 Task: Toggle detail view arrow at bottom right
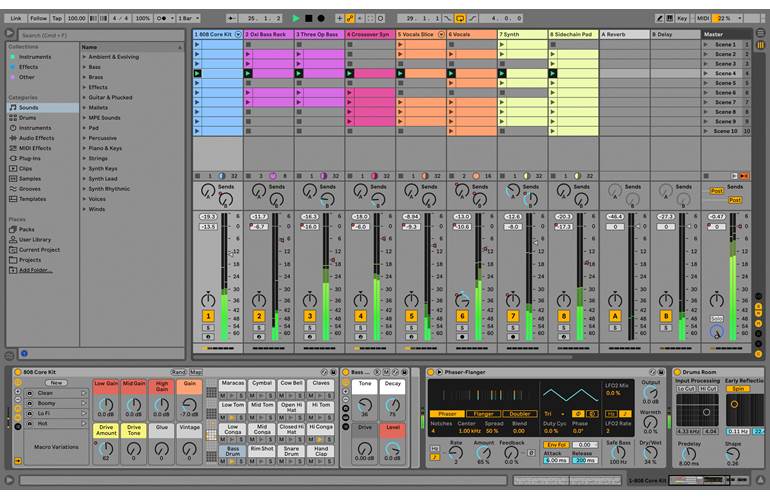pyautogui.click(x=759, y=480)
